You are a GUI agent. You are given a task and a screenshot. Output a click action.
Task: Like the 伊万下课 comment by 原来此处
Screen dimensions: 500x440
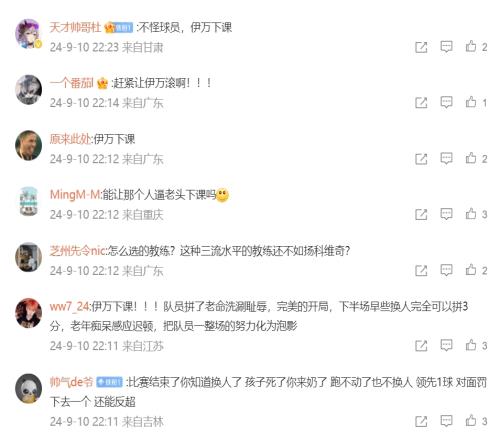(x=471, y=158)
